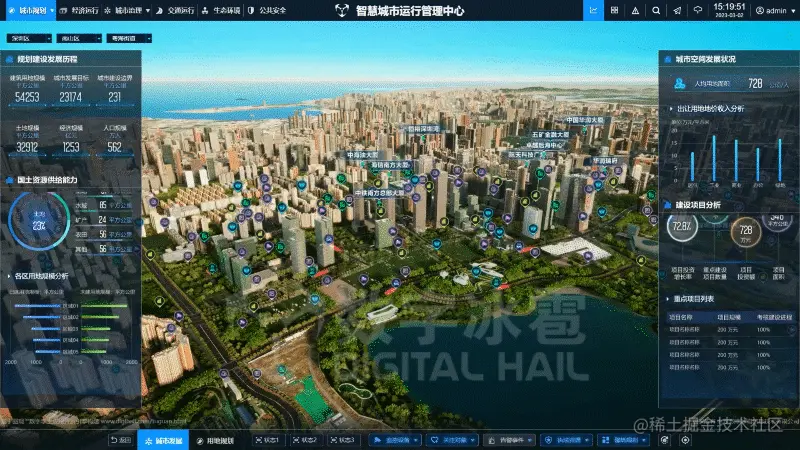Expand the 各区用地规模分析 section arrow
The height and width of the screenshot is (450, 800).
pyautogui.click(x=9, y=276)
